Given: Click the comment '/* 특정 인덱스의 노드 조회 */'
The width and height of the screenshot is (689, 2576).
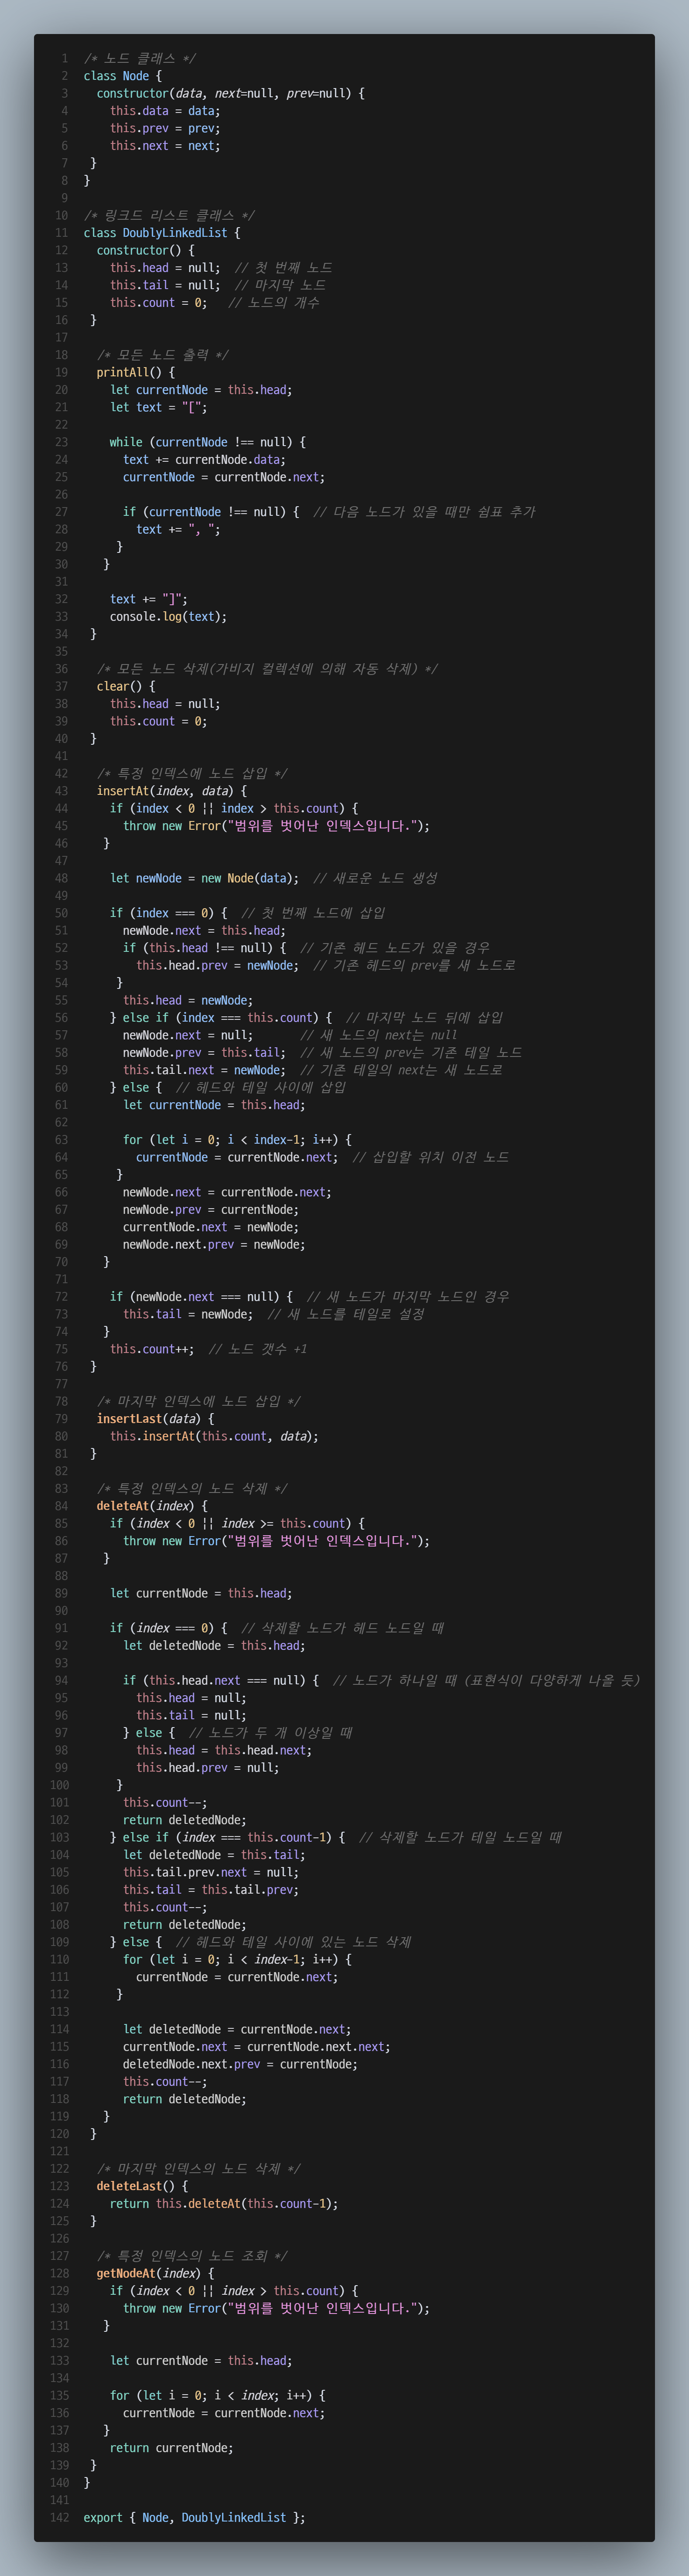Looking at the screenshot, I should [192, 2256].
